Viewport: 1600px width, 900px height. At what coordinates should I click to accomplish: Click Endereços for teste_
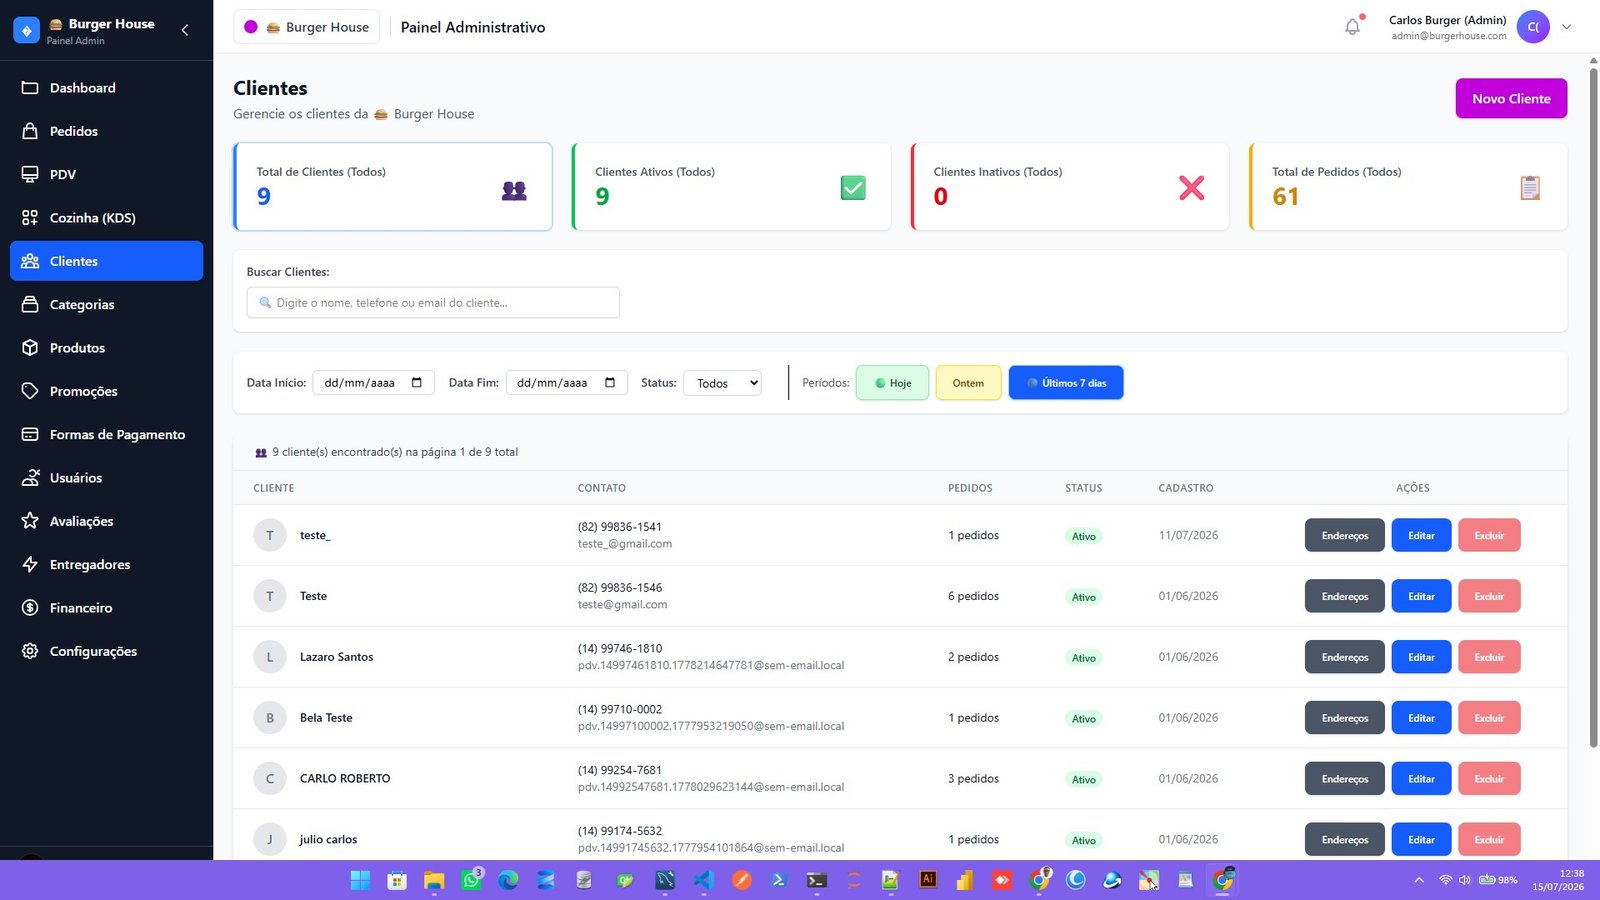1344,535
